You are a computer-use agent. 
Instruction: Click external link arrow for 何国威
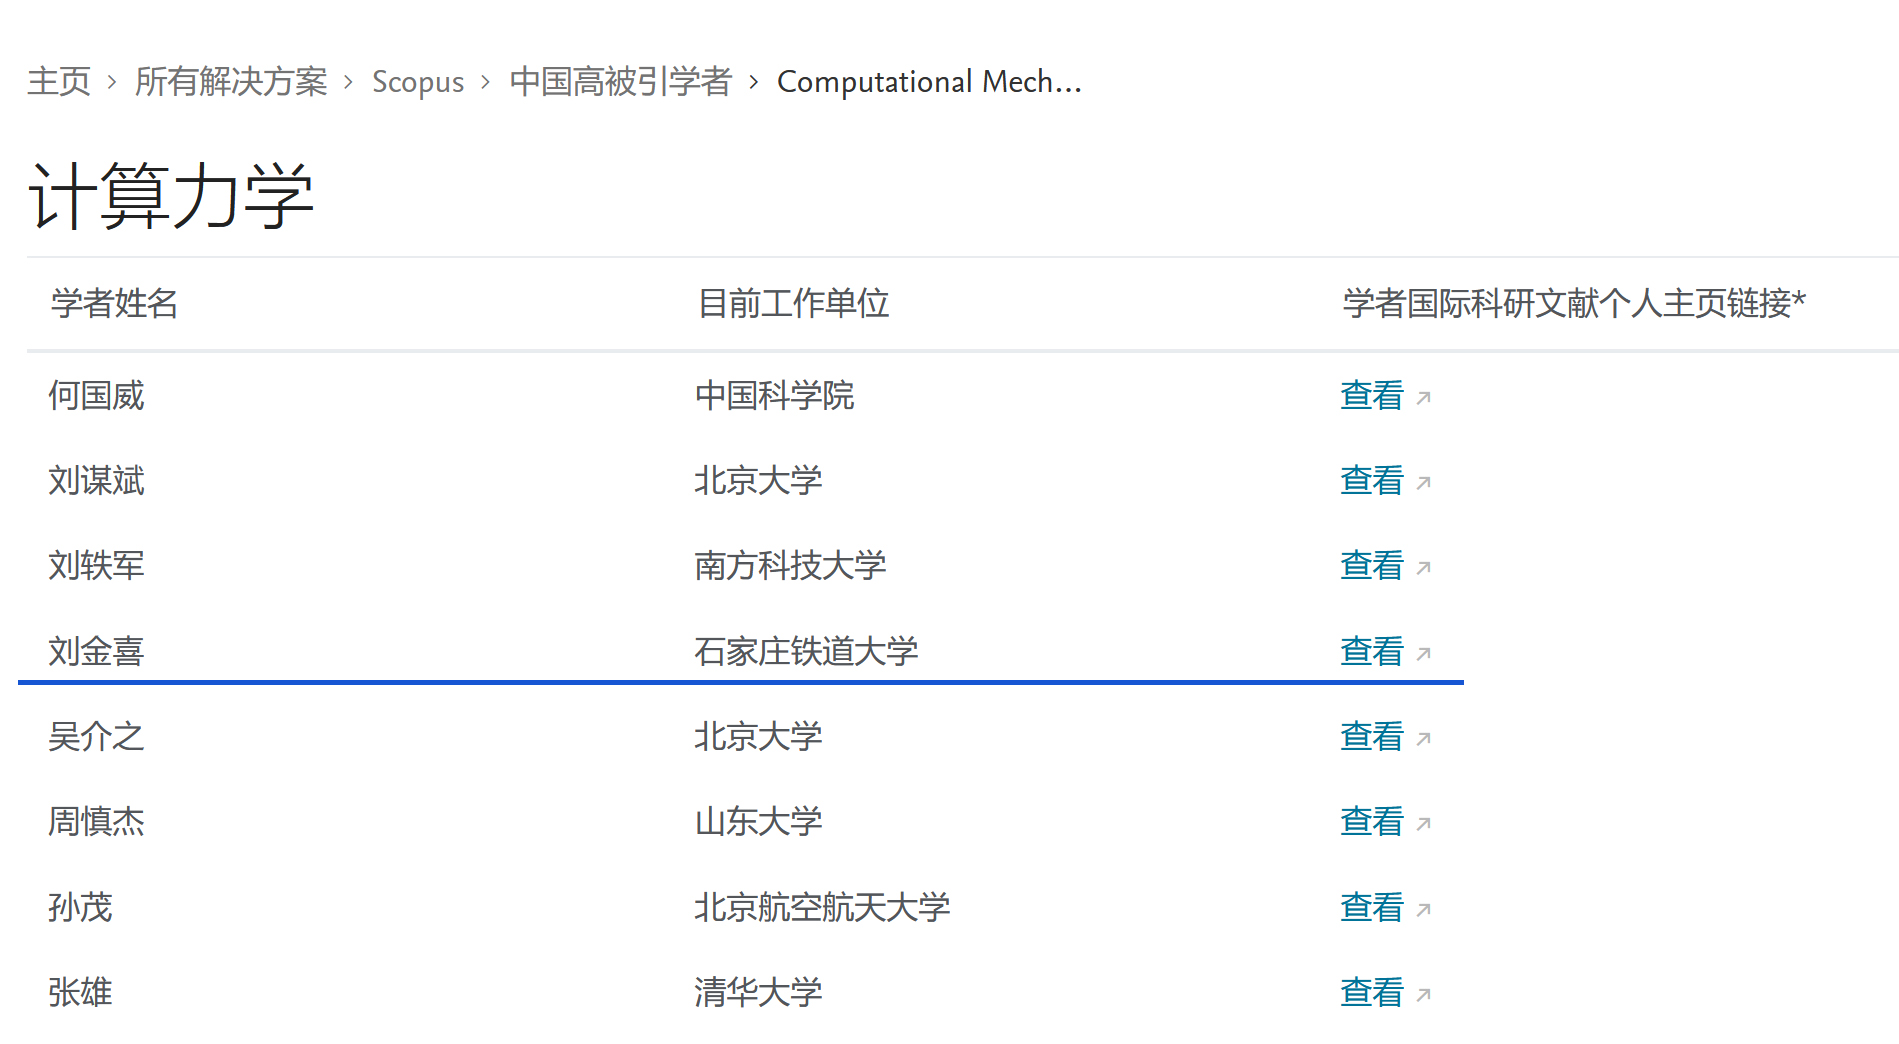pos(1424,398)
